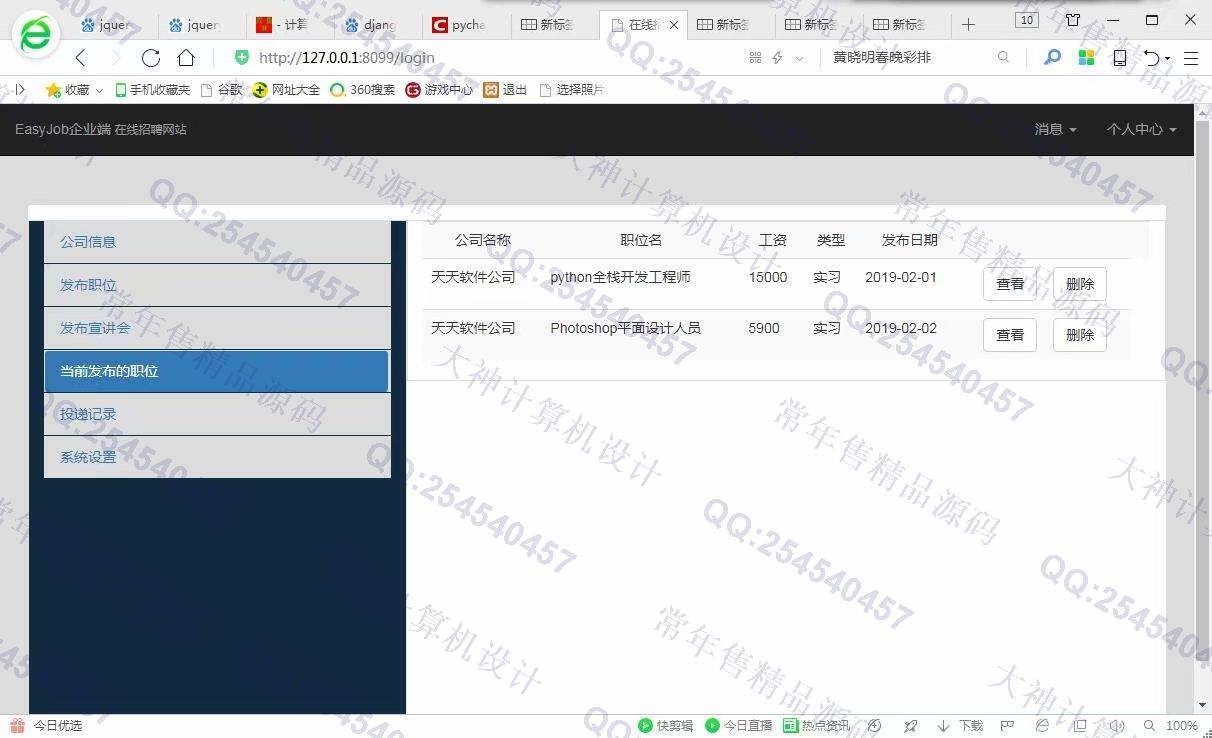Go to browser home page icon

(186, 58)
